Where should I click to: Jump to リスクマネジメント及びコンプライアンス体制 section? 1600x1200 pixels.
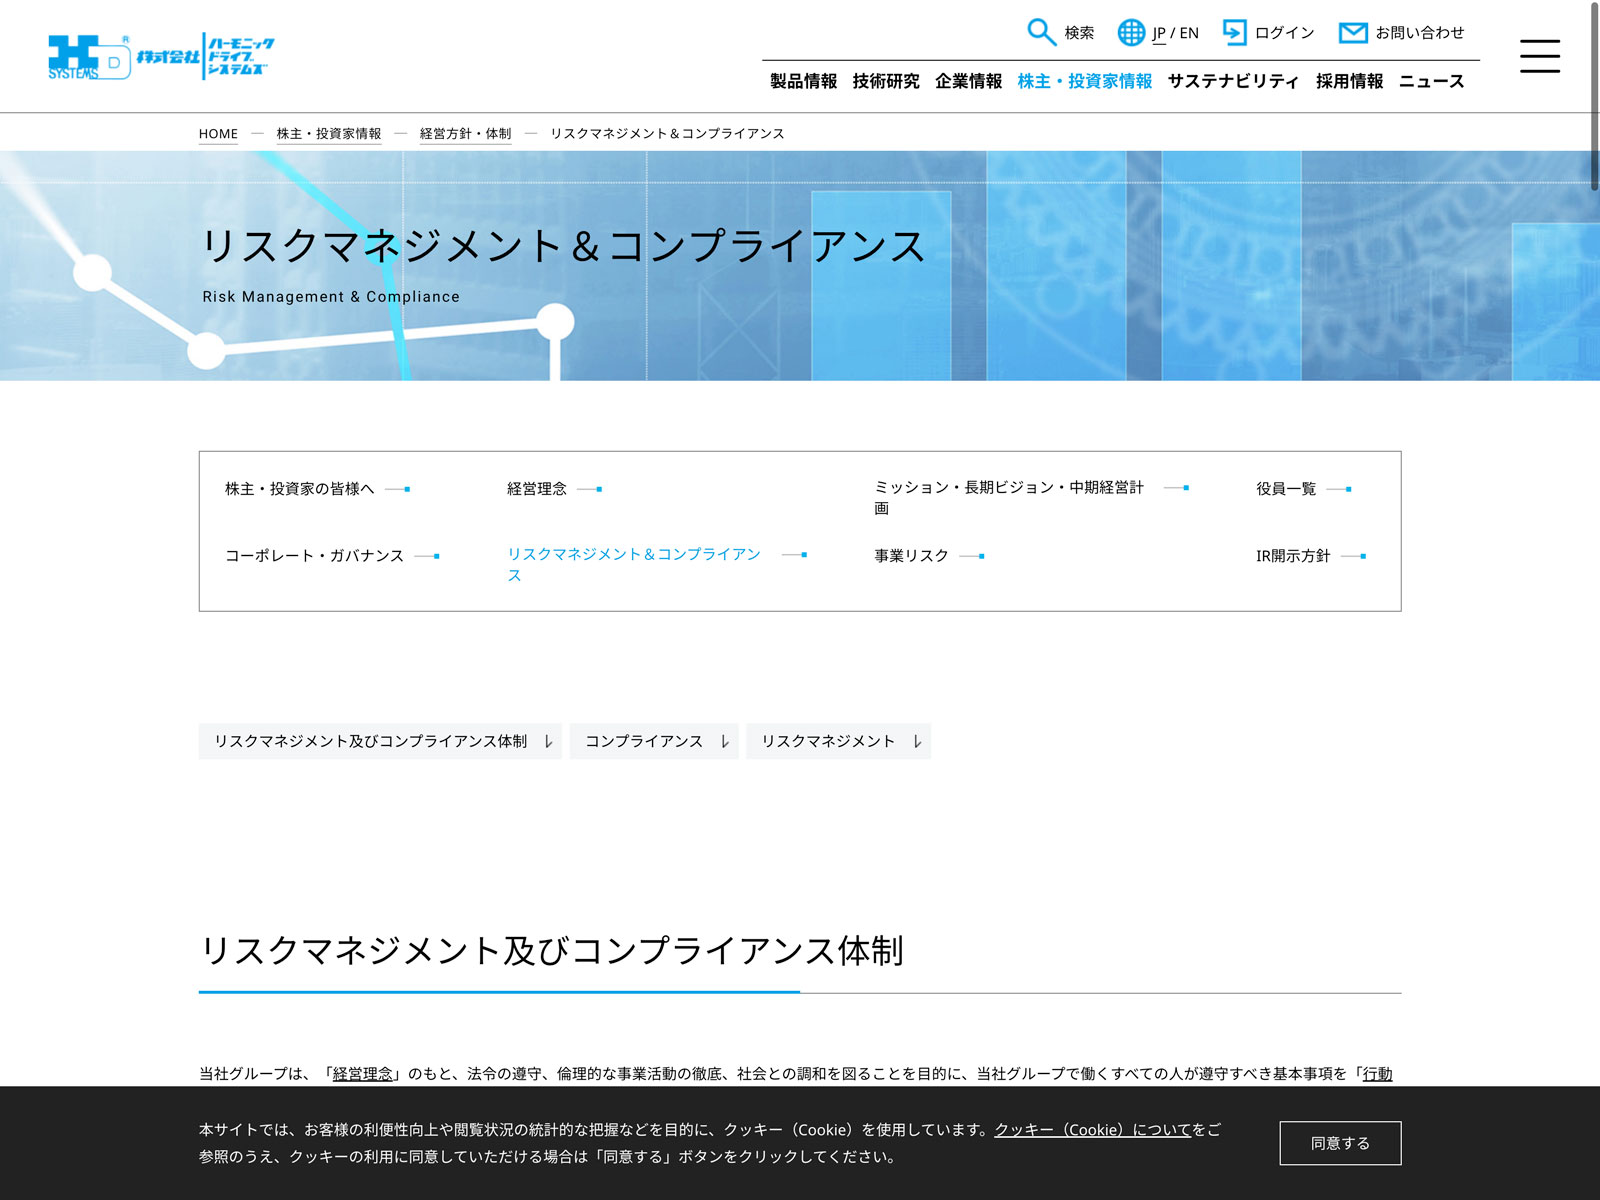coord(380,741)
